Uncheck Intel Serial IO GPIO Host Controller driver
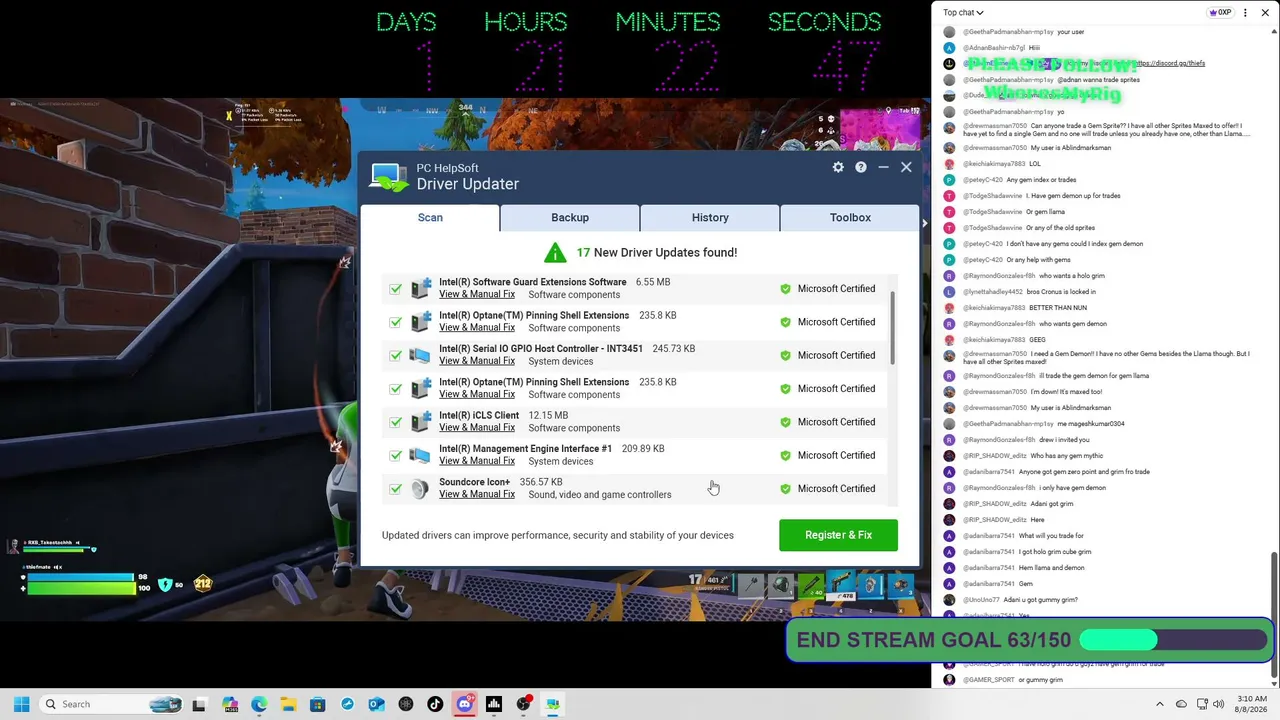Image resolution: width=1280 pixels, height=720 pixels. tap(396, 355)
